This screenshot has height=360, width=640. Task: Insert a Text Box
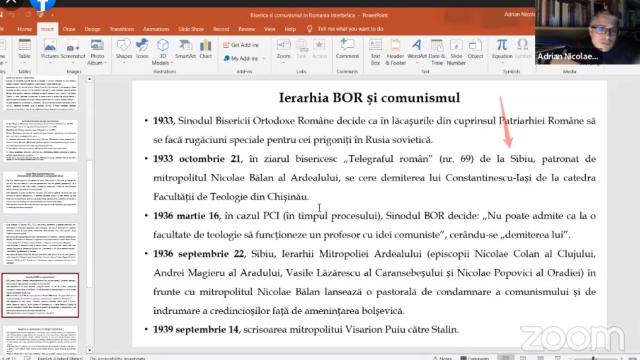pyautogui.click(x=375, y=52)
